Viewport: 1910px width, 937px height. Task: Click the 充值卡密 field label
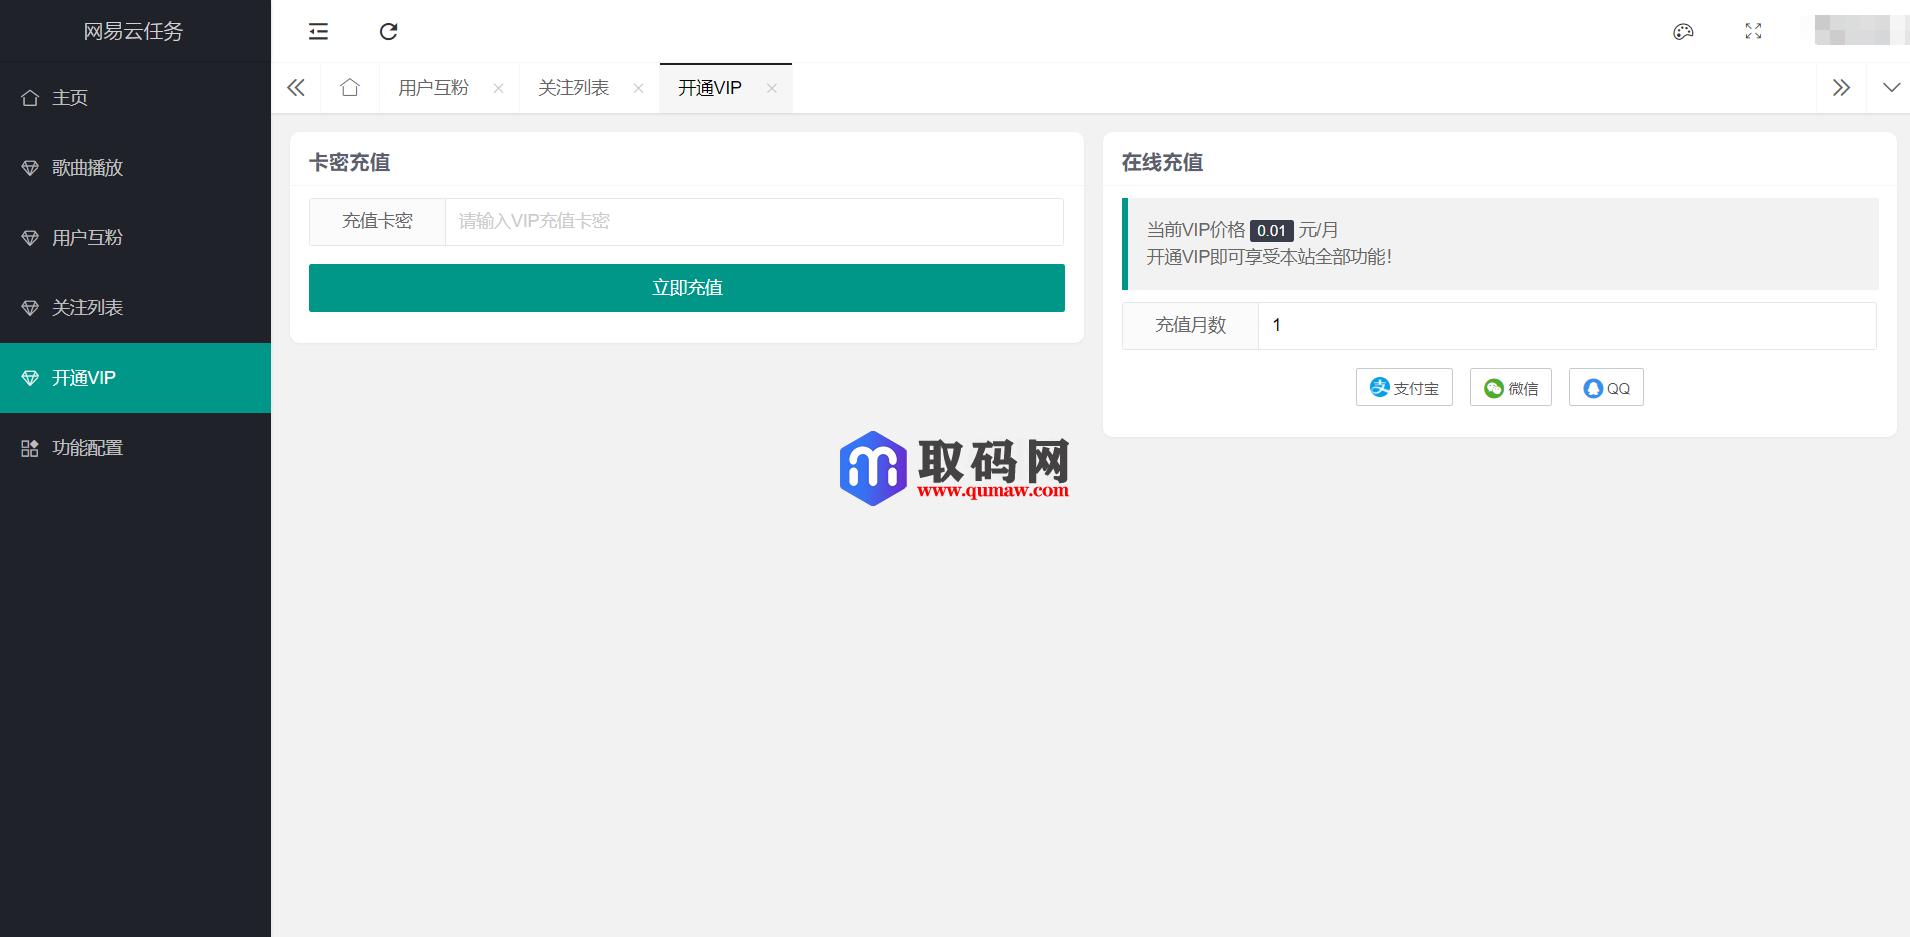(377, 222)
